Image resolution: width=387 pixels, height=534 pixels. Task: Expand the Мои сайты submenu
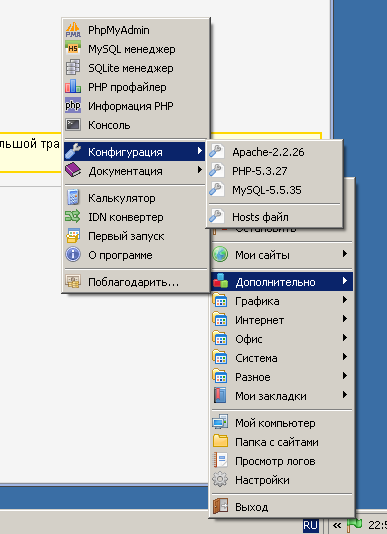[x=282, y=255]
